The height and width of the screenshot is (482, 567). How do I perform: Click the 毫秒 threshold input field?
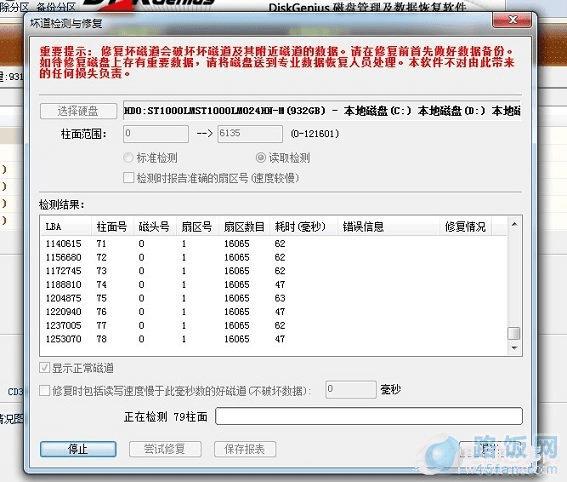point(351,389)
